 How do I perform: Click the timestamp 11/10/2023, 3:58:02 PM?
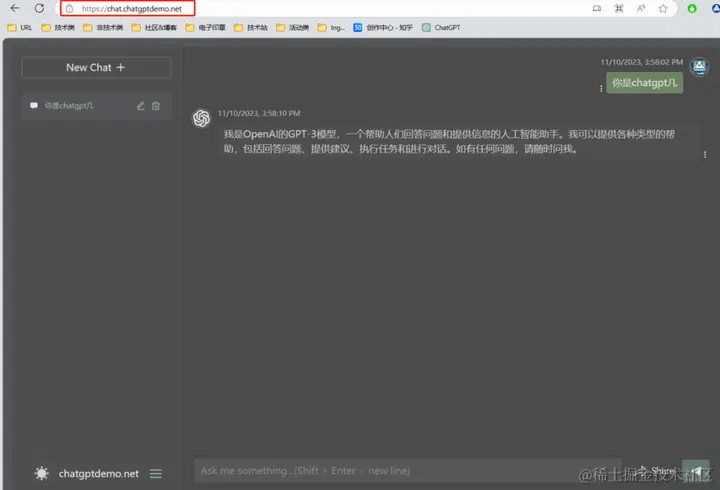[641, 62]
